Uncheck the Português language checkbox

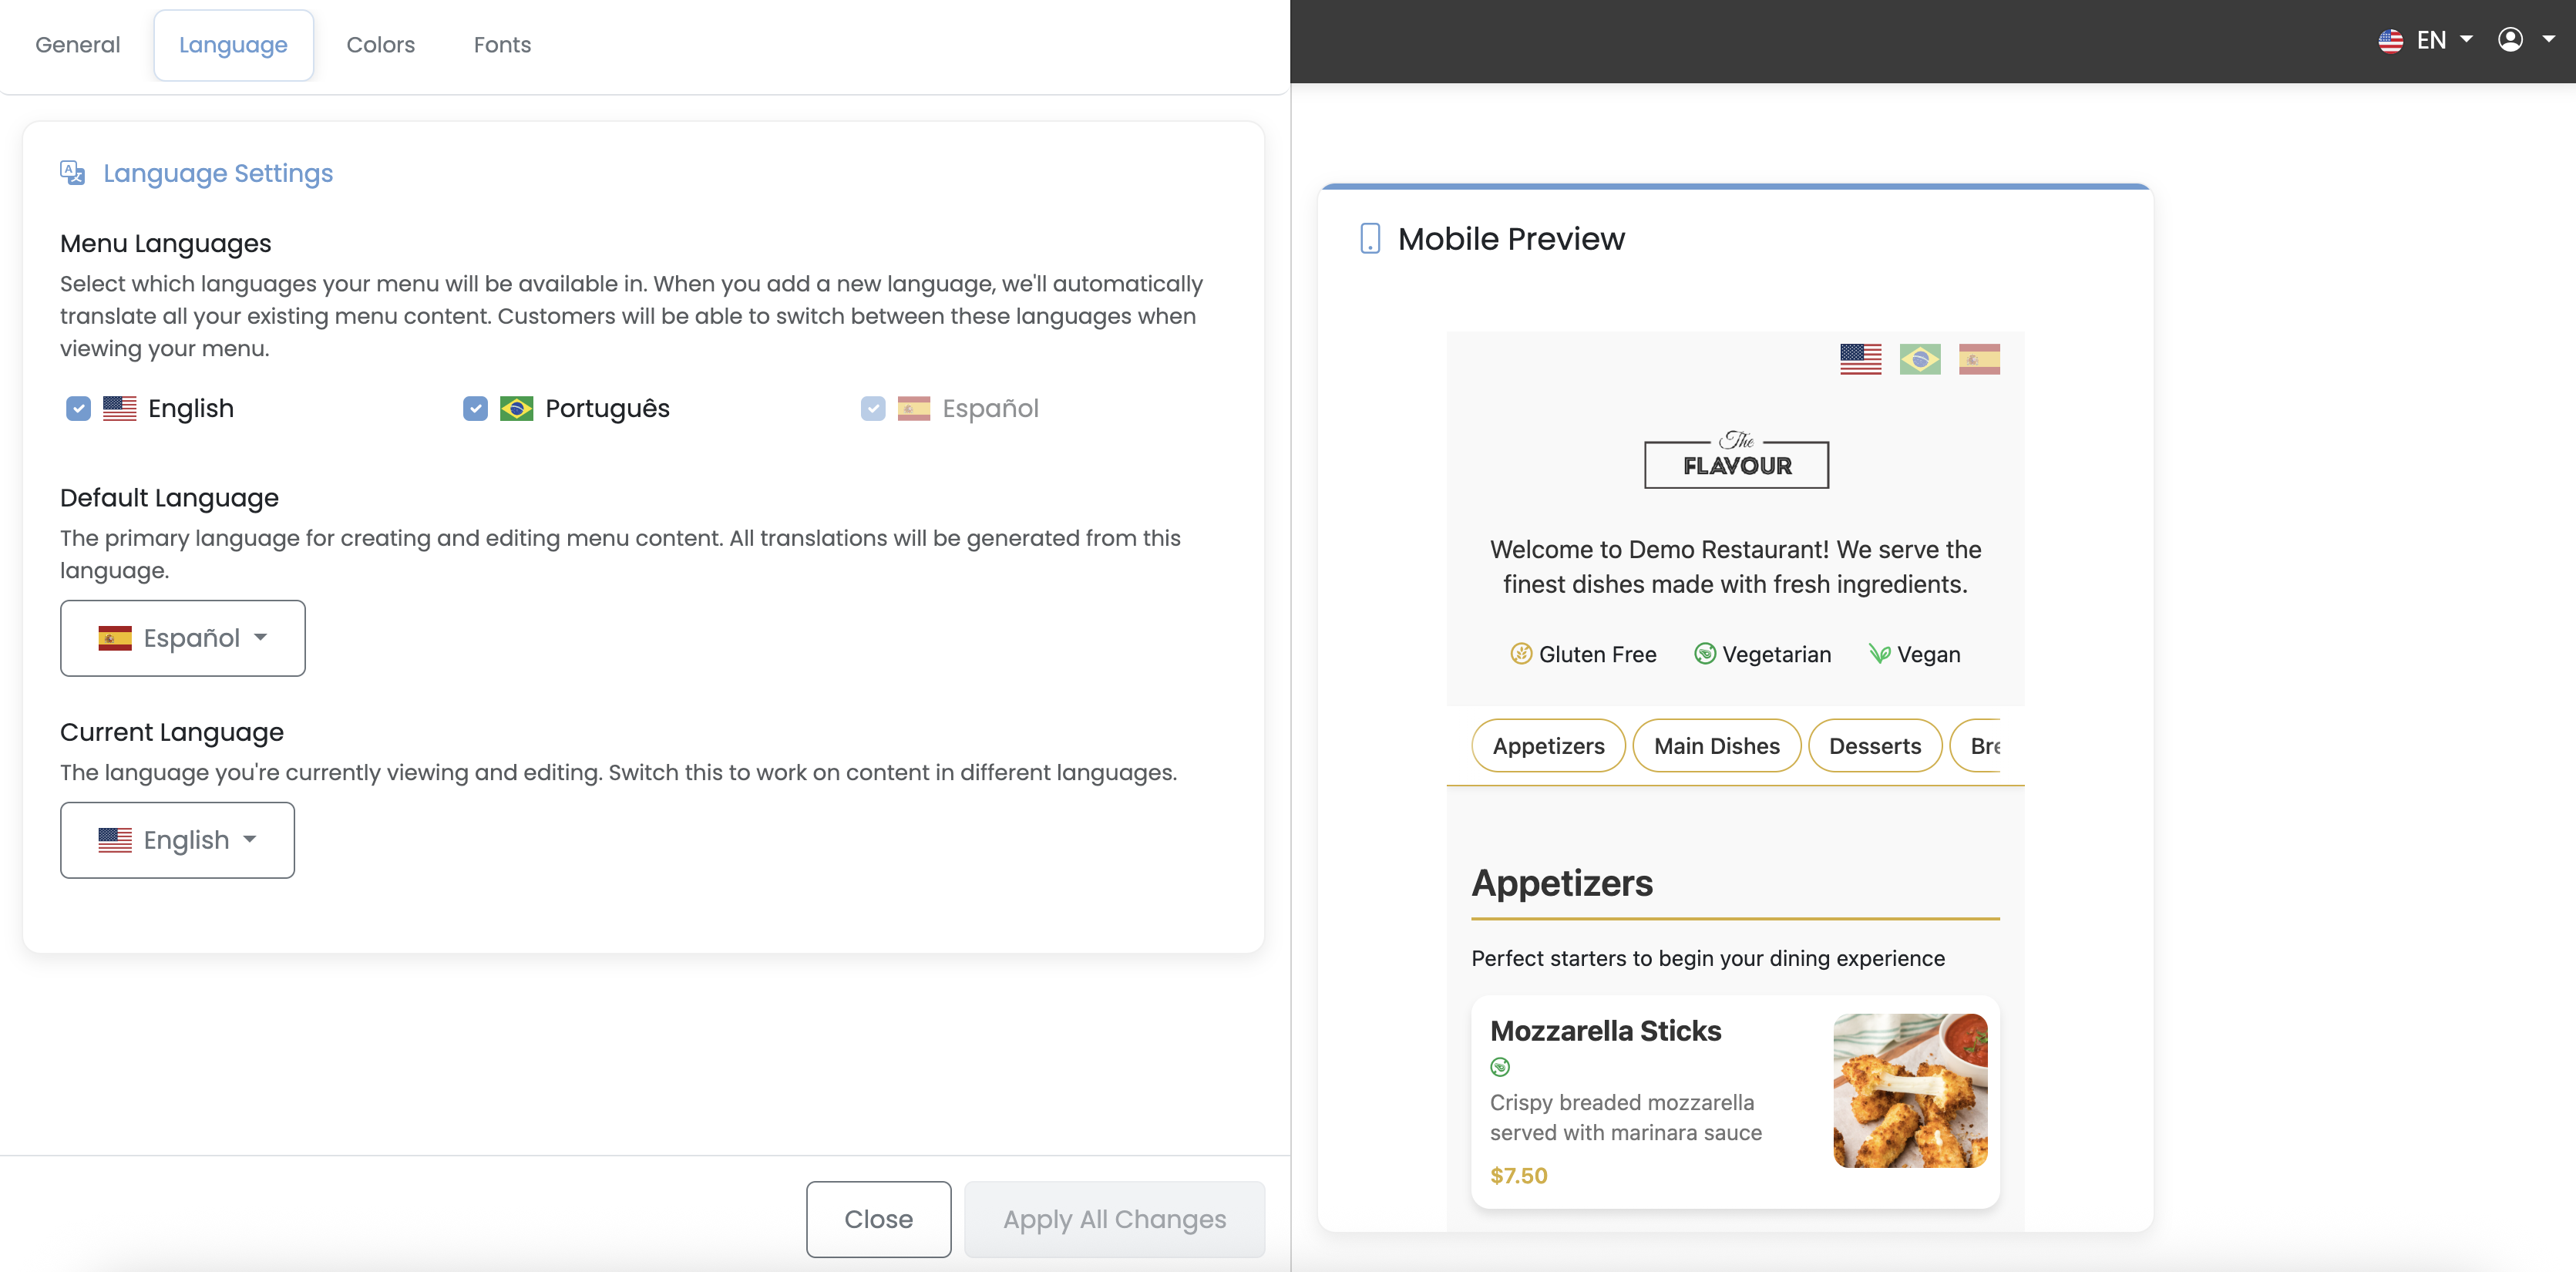click(475, 409)
